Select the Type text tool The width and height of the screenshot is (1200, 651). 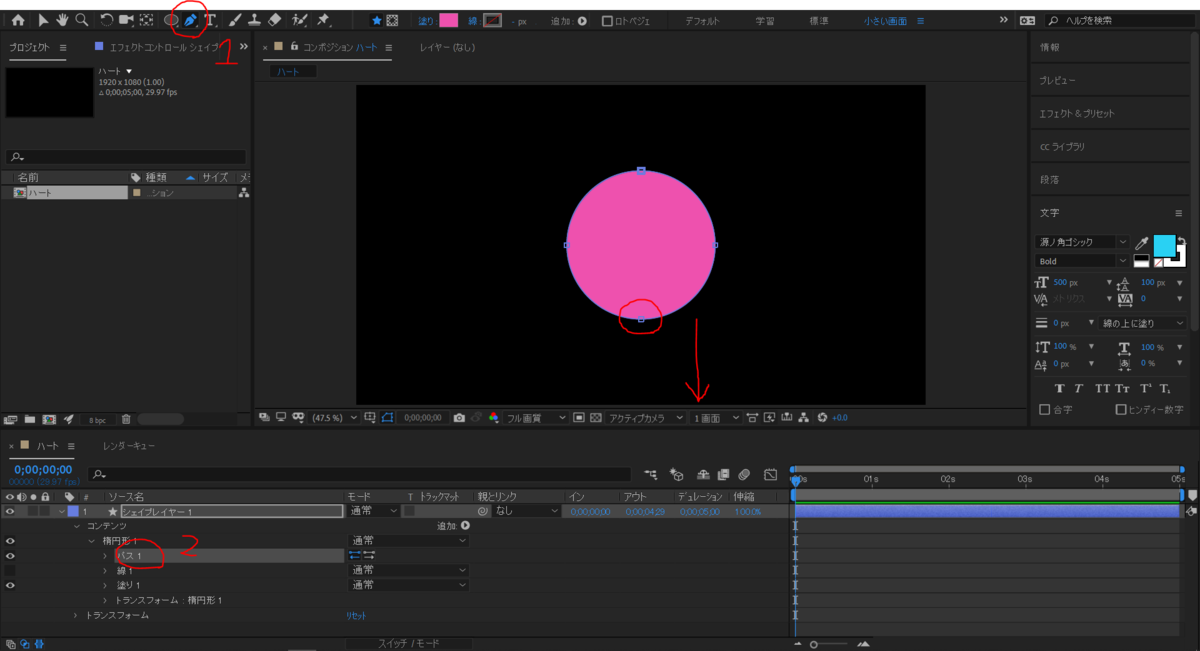[210, 20]
